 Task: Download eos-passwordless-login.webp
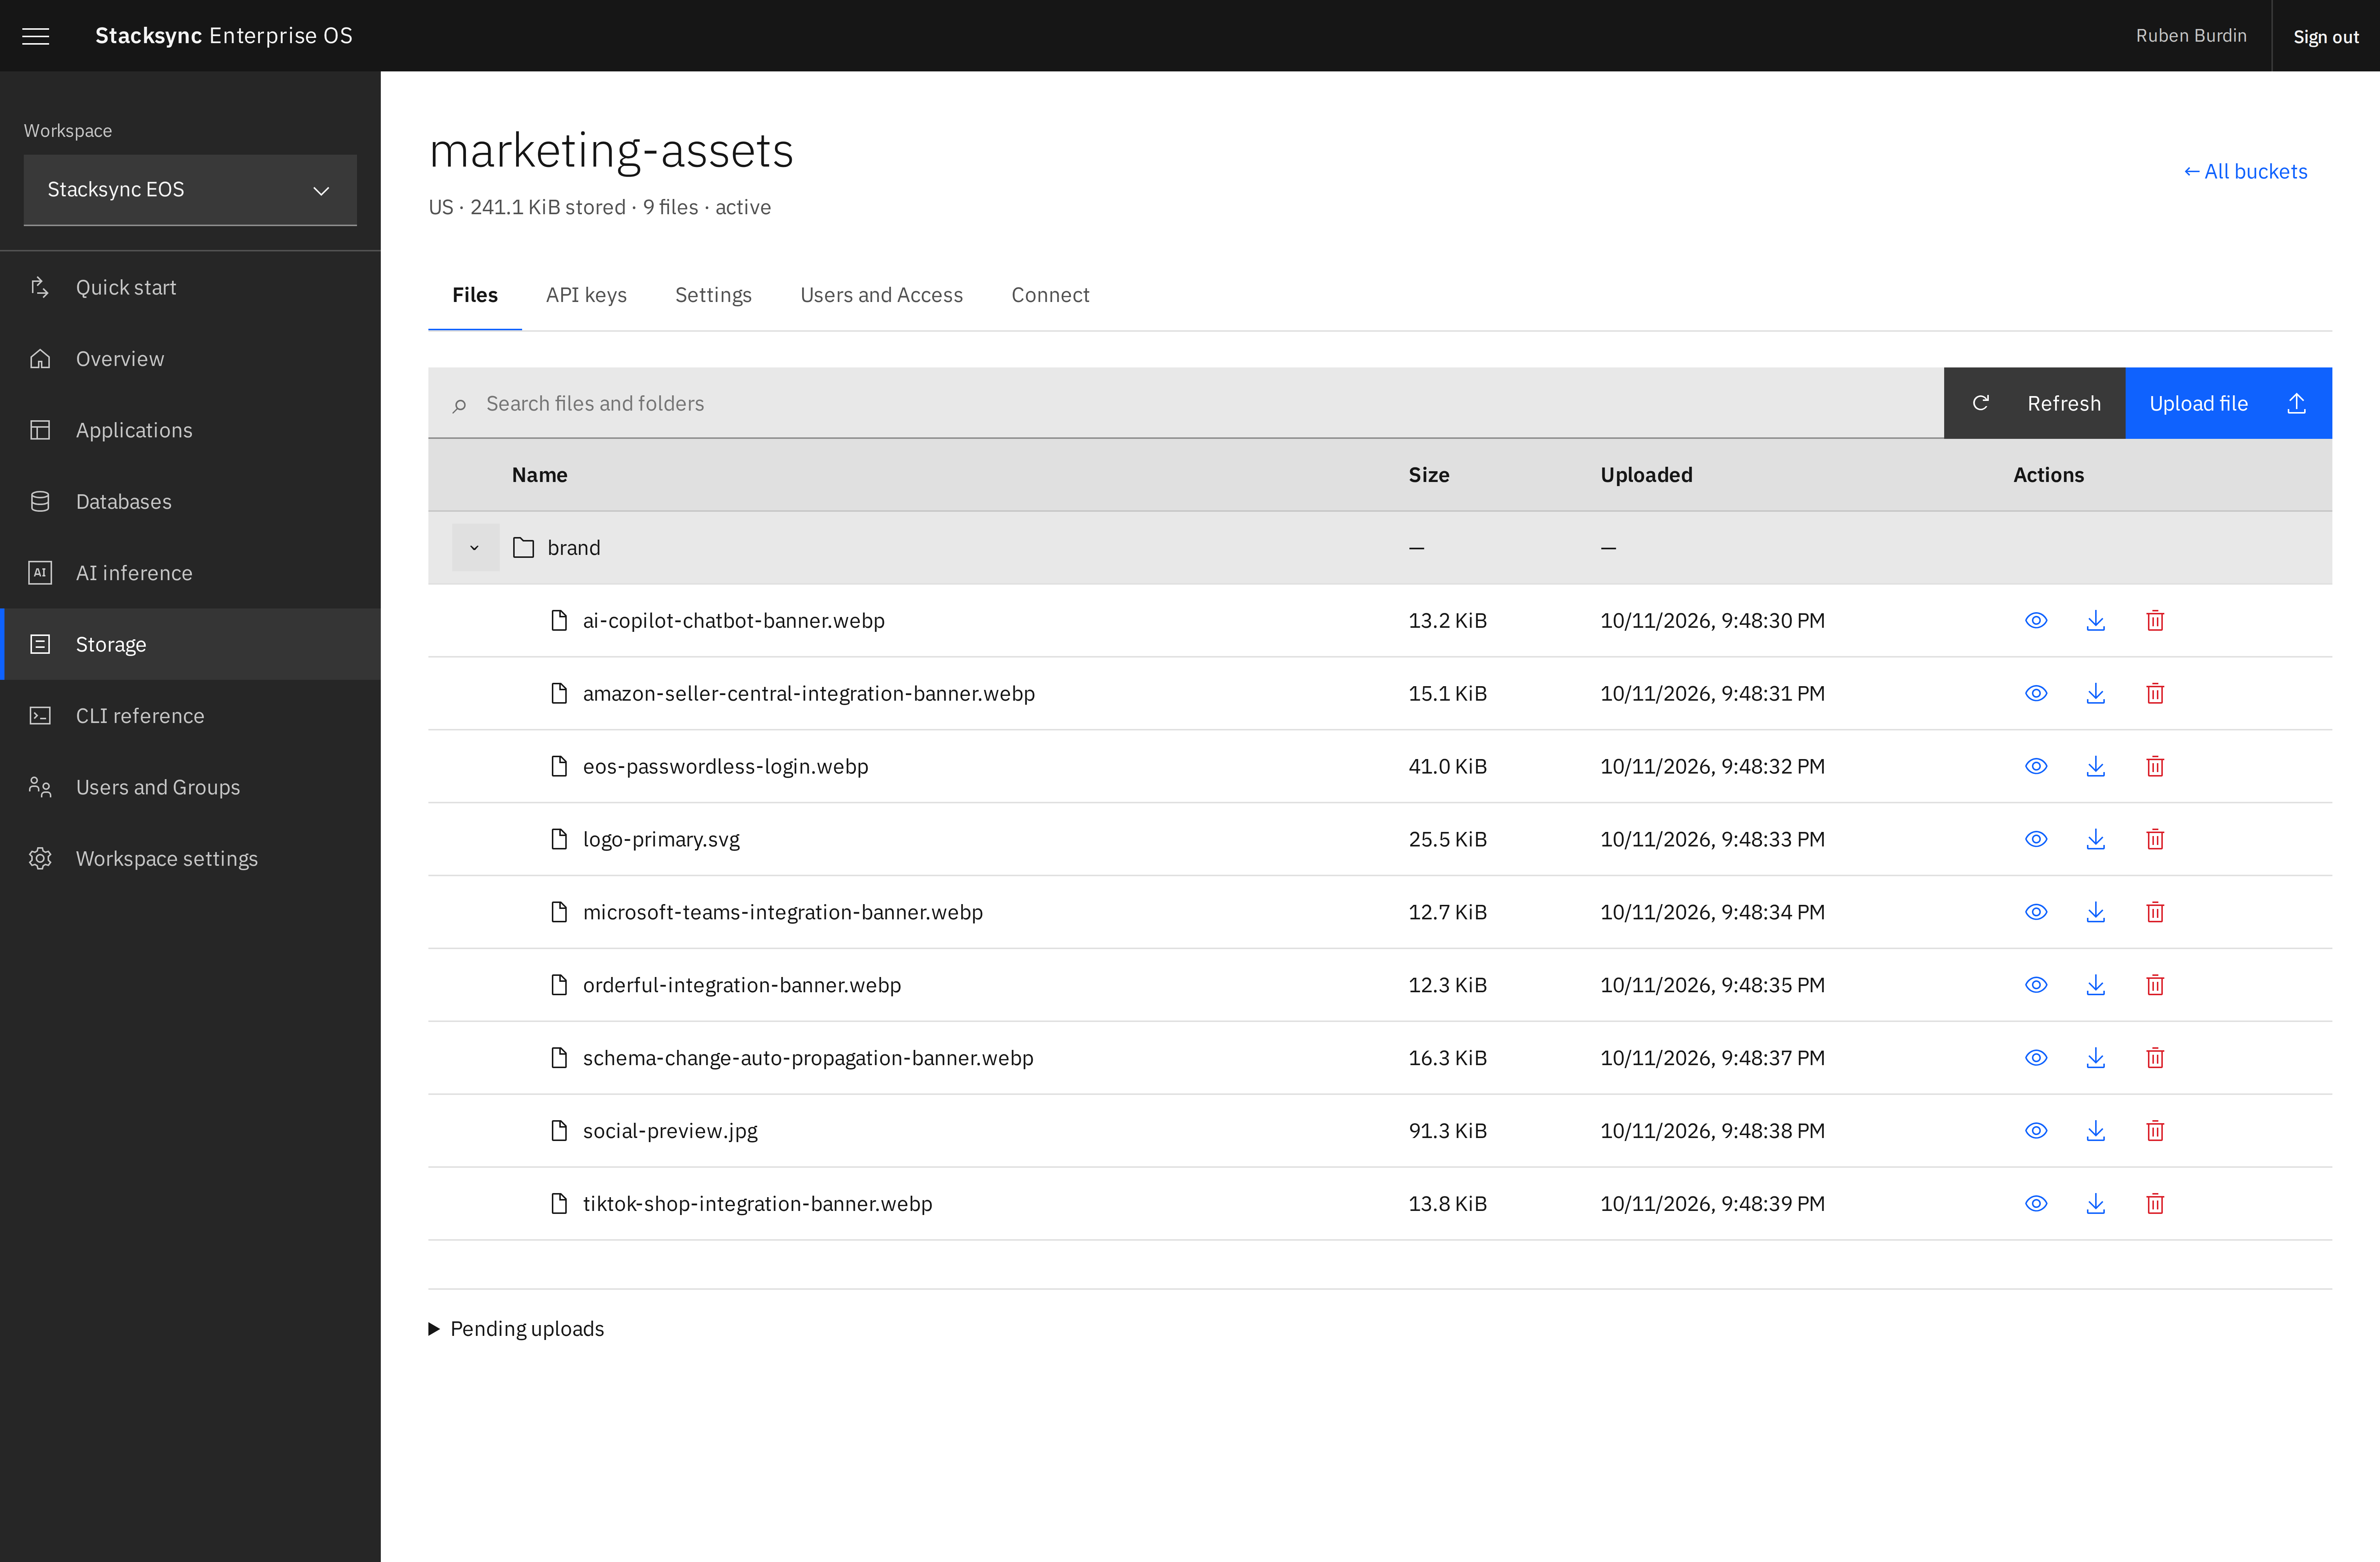pos(2096,767)
